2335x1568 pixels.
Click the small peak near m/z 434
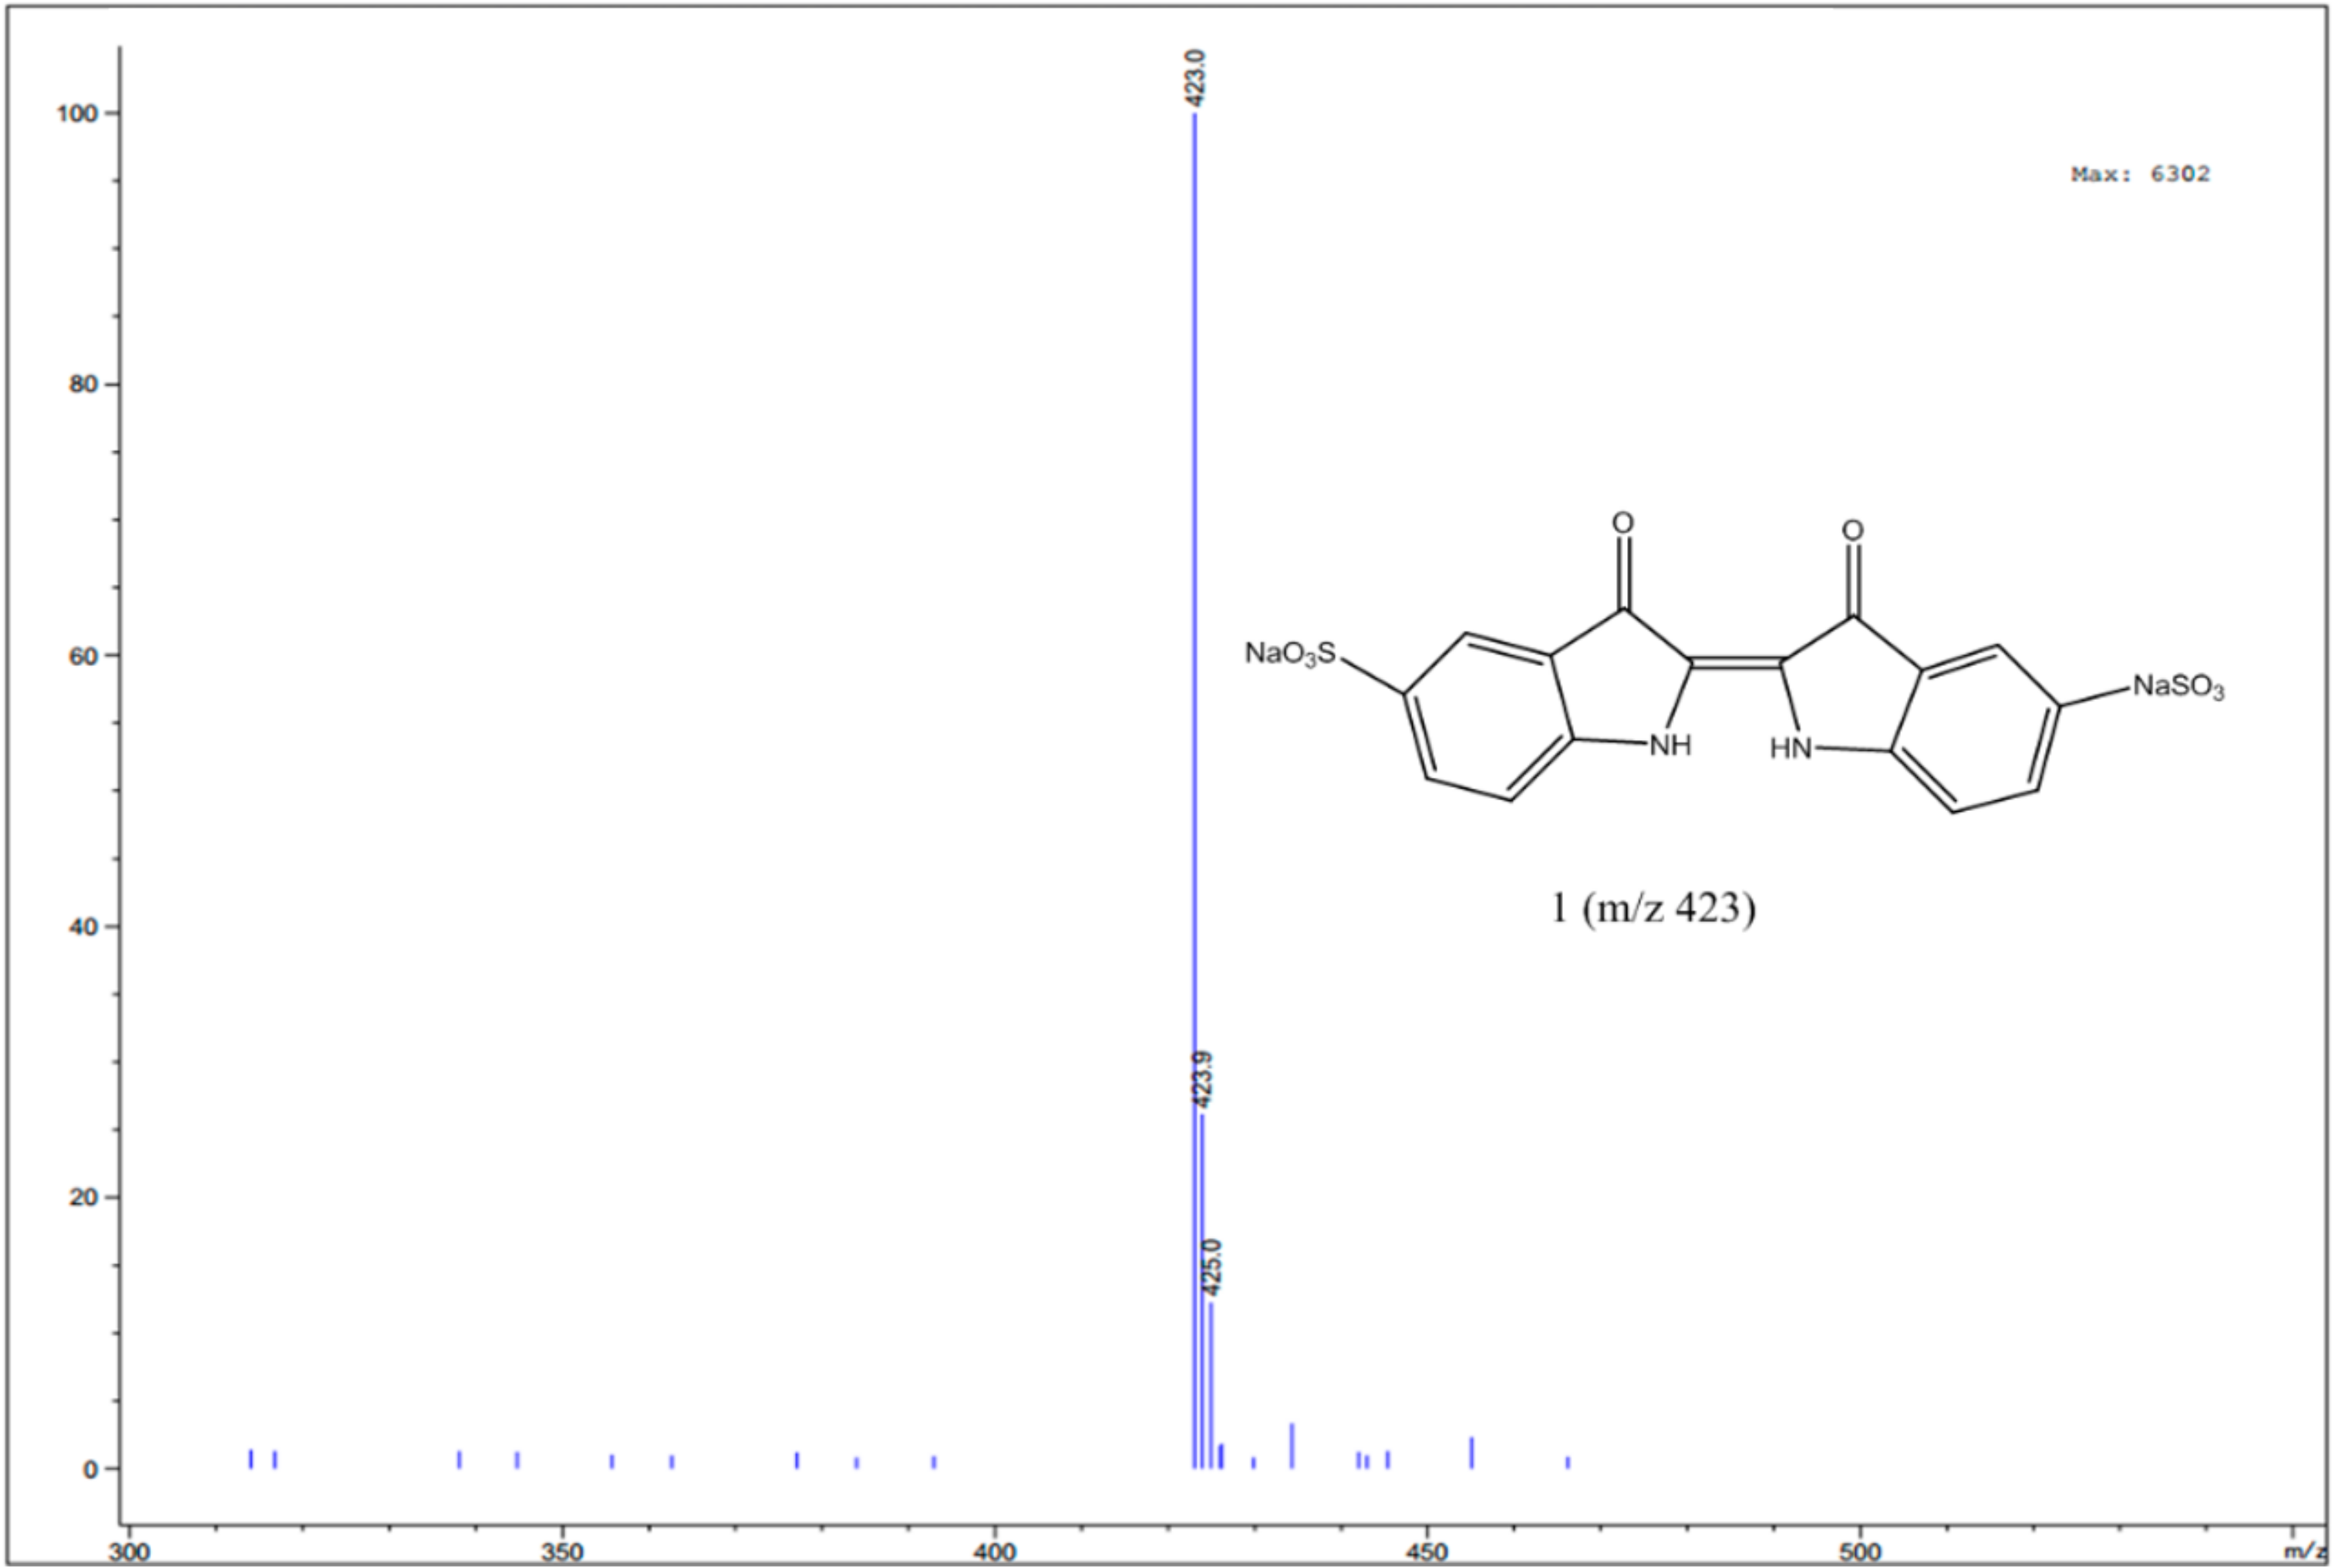(x=1292, y=1446)
